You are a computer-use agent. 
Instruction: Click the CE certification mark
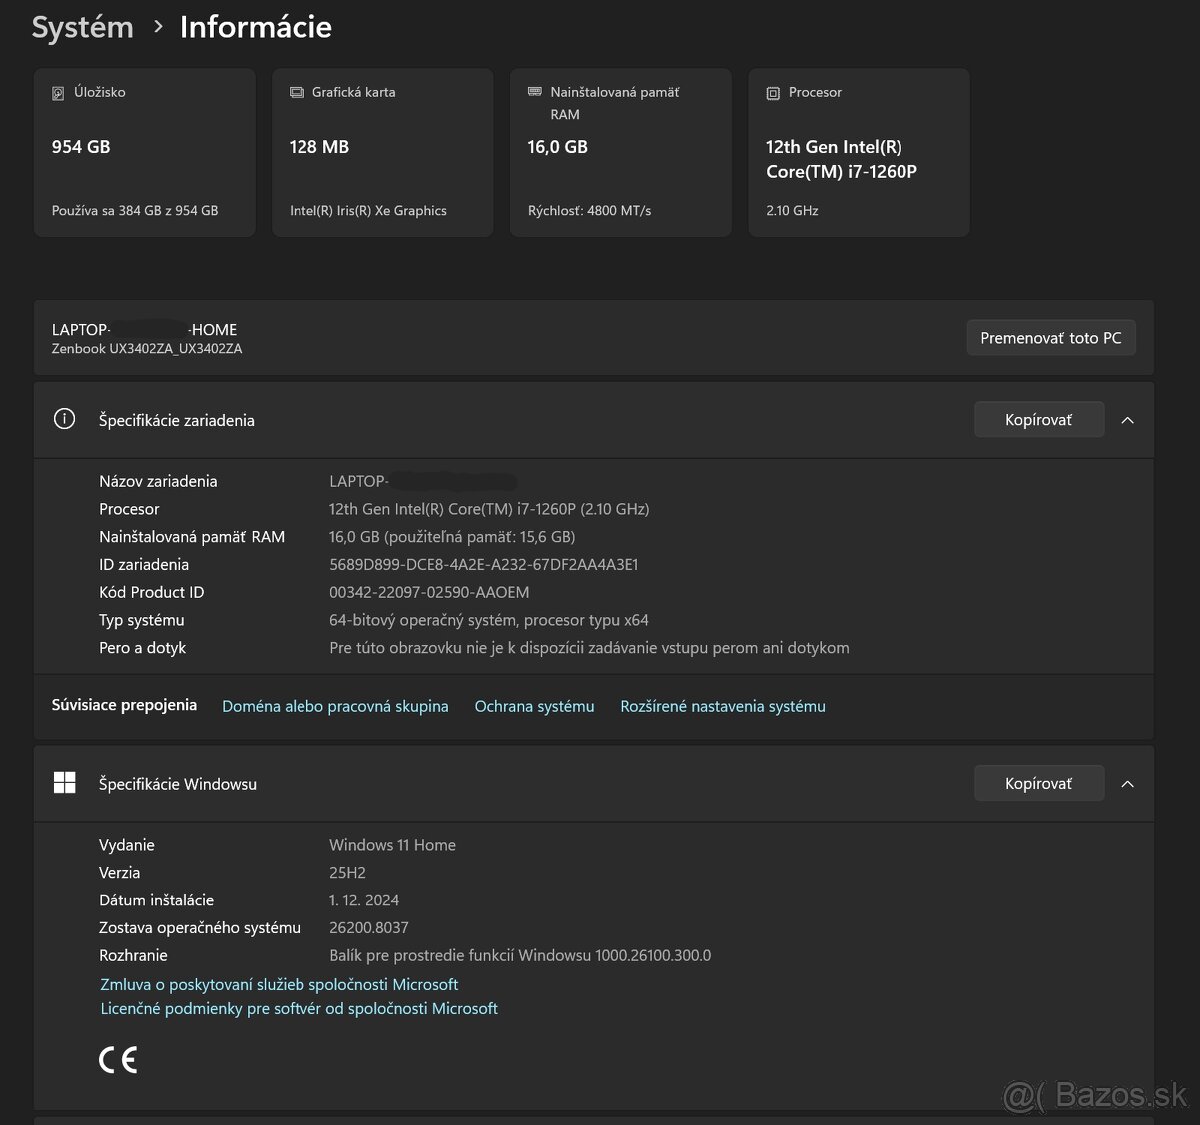click(118, 1060)
